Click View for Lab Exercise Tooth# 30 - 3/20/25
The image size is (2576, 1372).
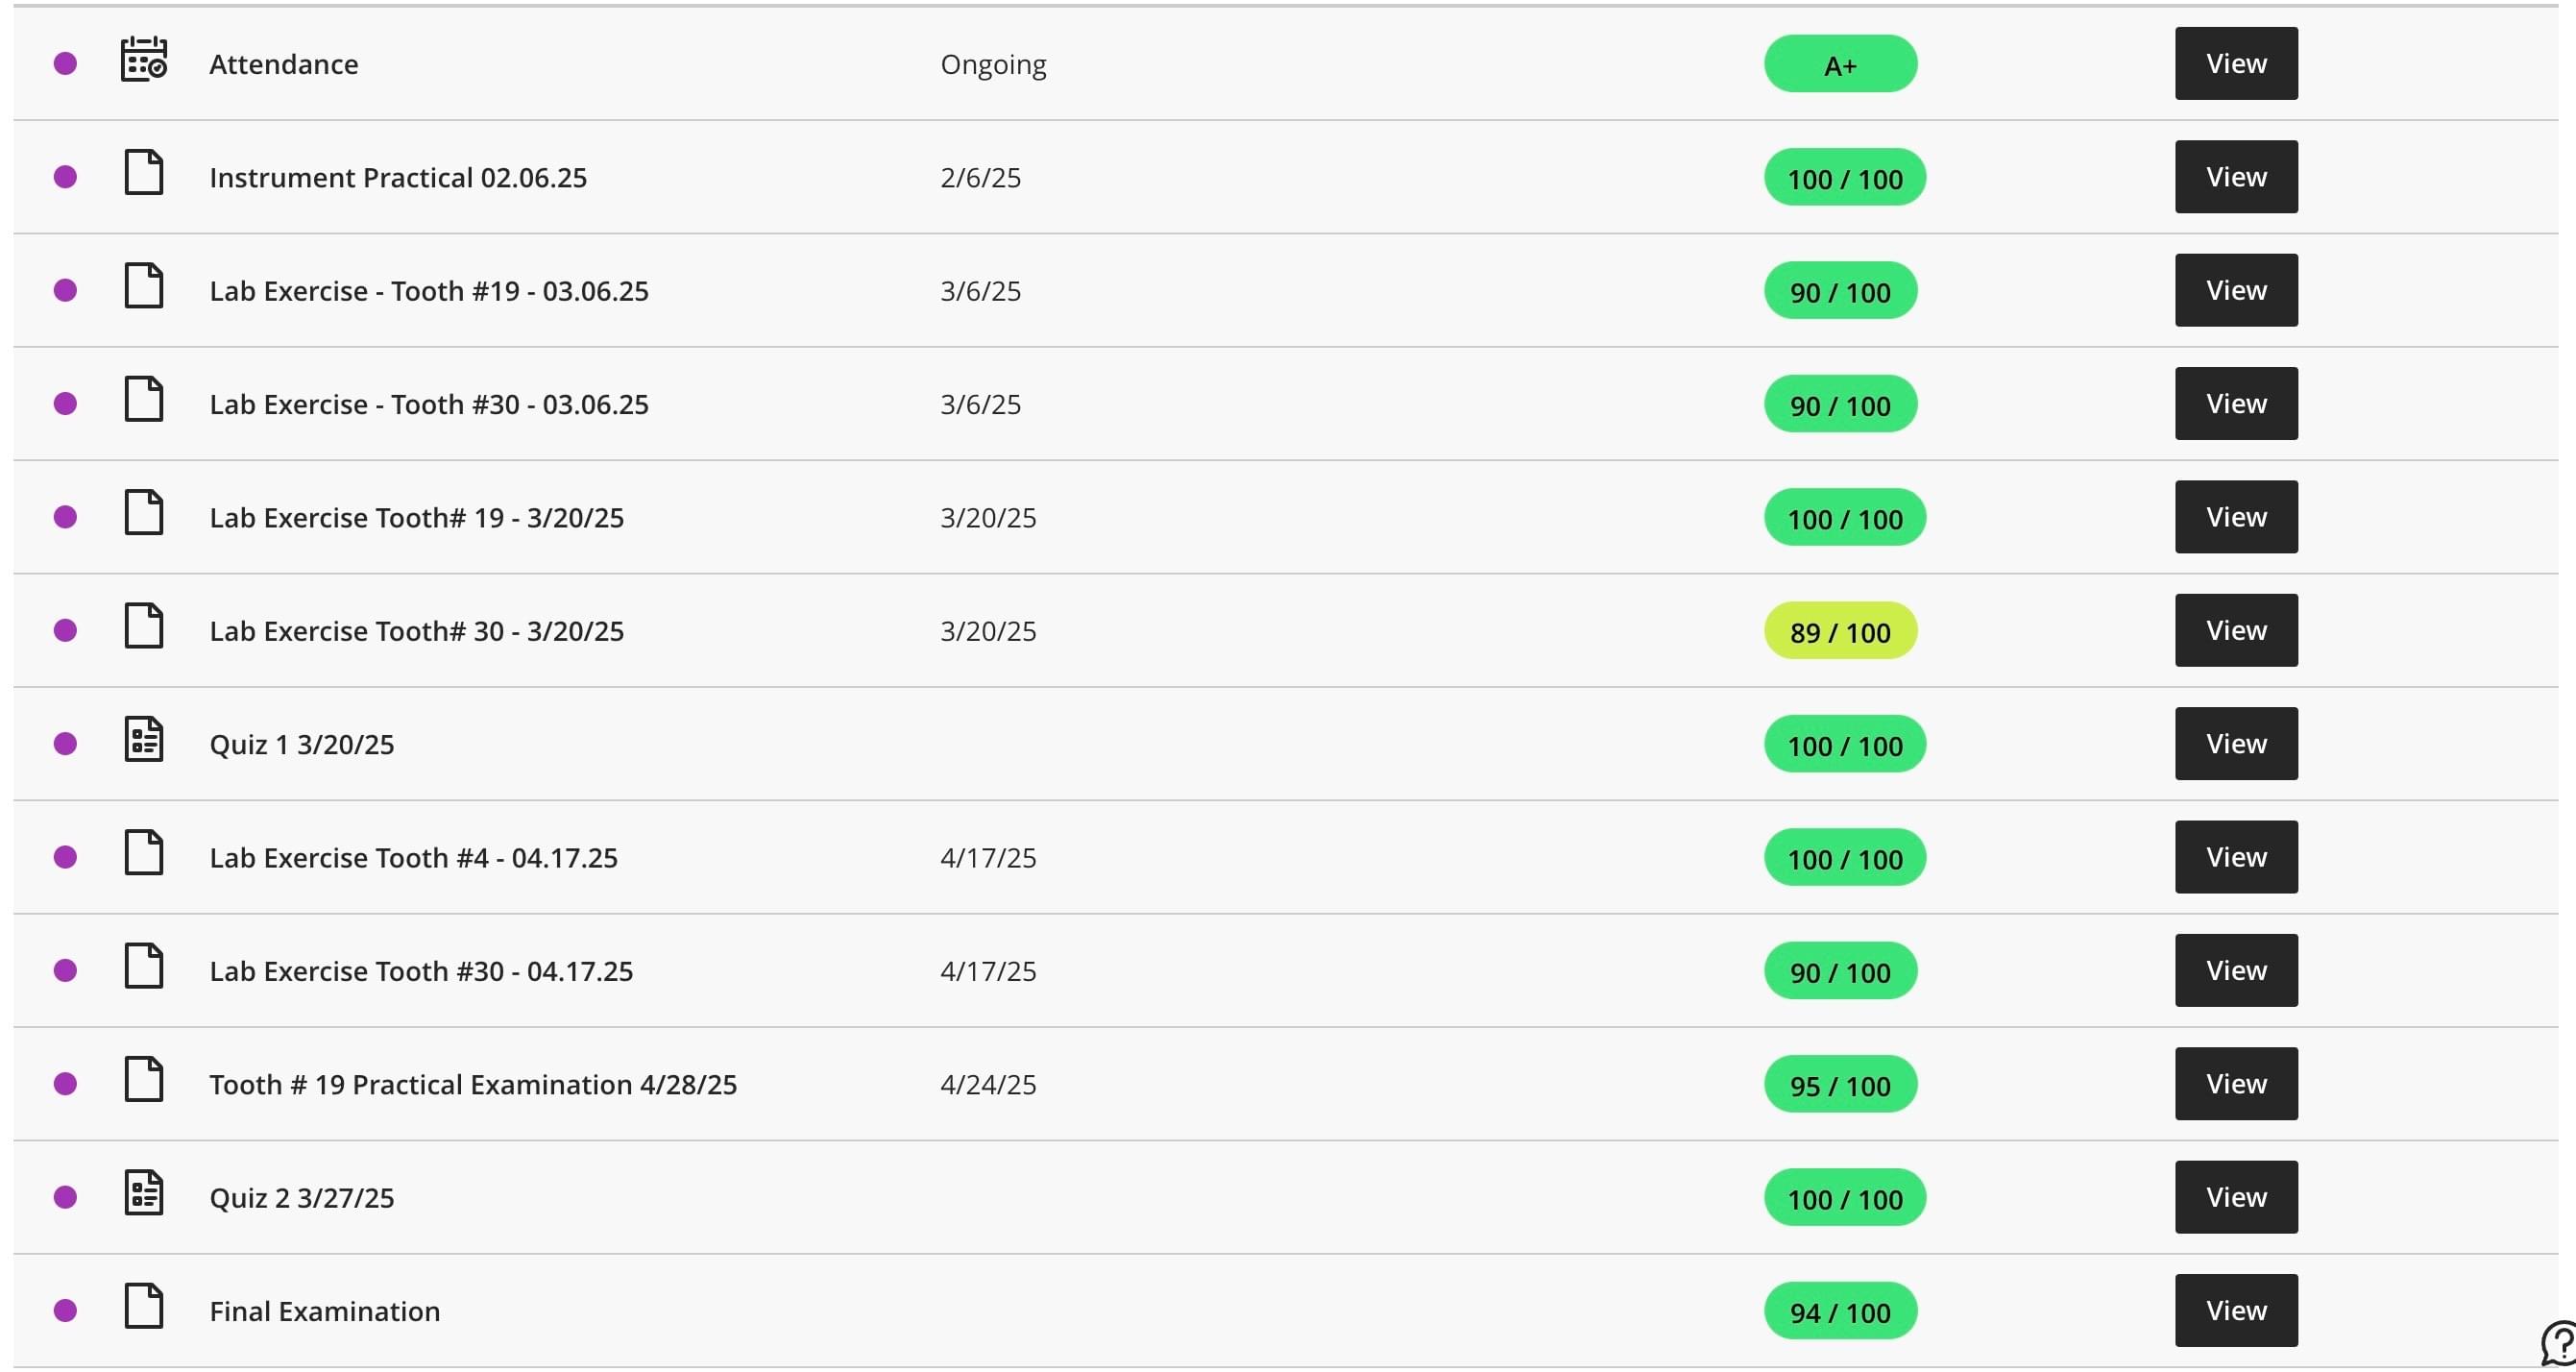pos(2236,631)
